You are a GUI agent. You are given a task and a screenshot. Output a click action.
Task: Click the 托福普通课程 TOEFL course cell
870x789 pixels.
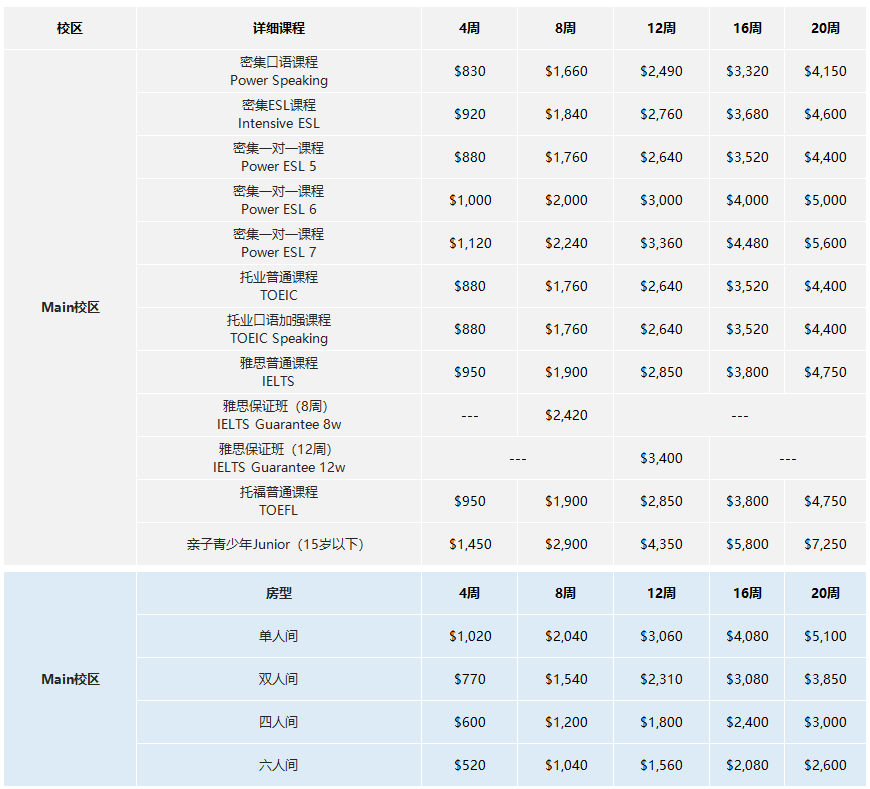point(279,501)
